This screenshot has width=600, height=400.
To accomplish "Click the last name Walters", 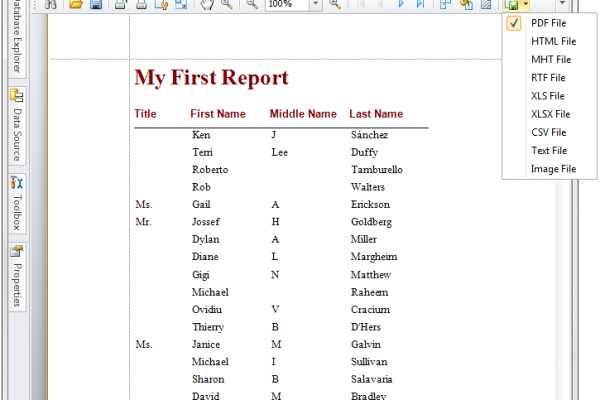I will click(x=368, y=187).
